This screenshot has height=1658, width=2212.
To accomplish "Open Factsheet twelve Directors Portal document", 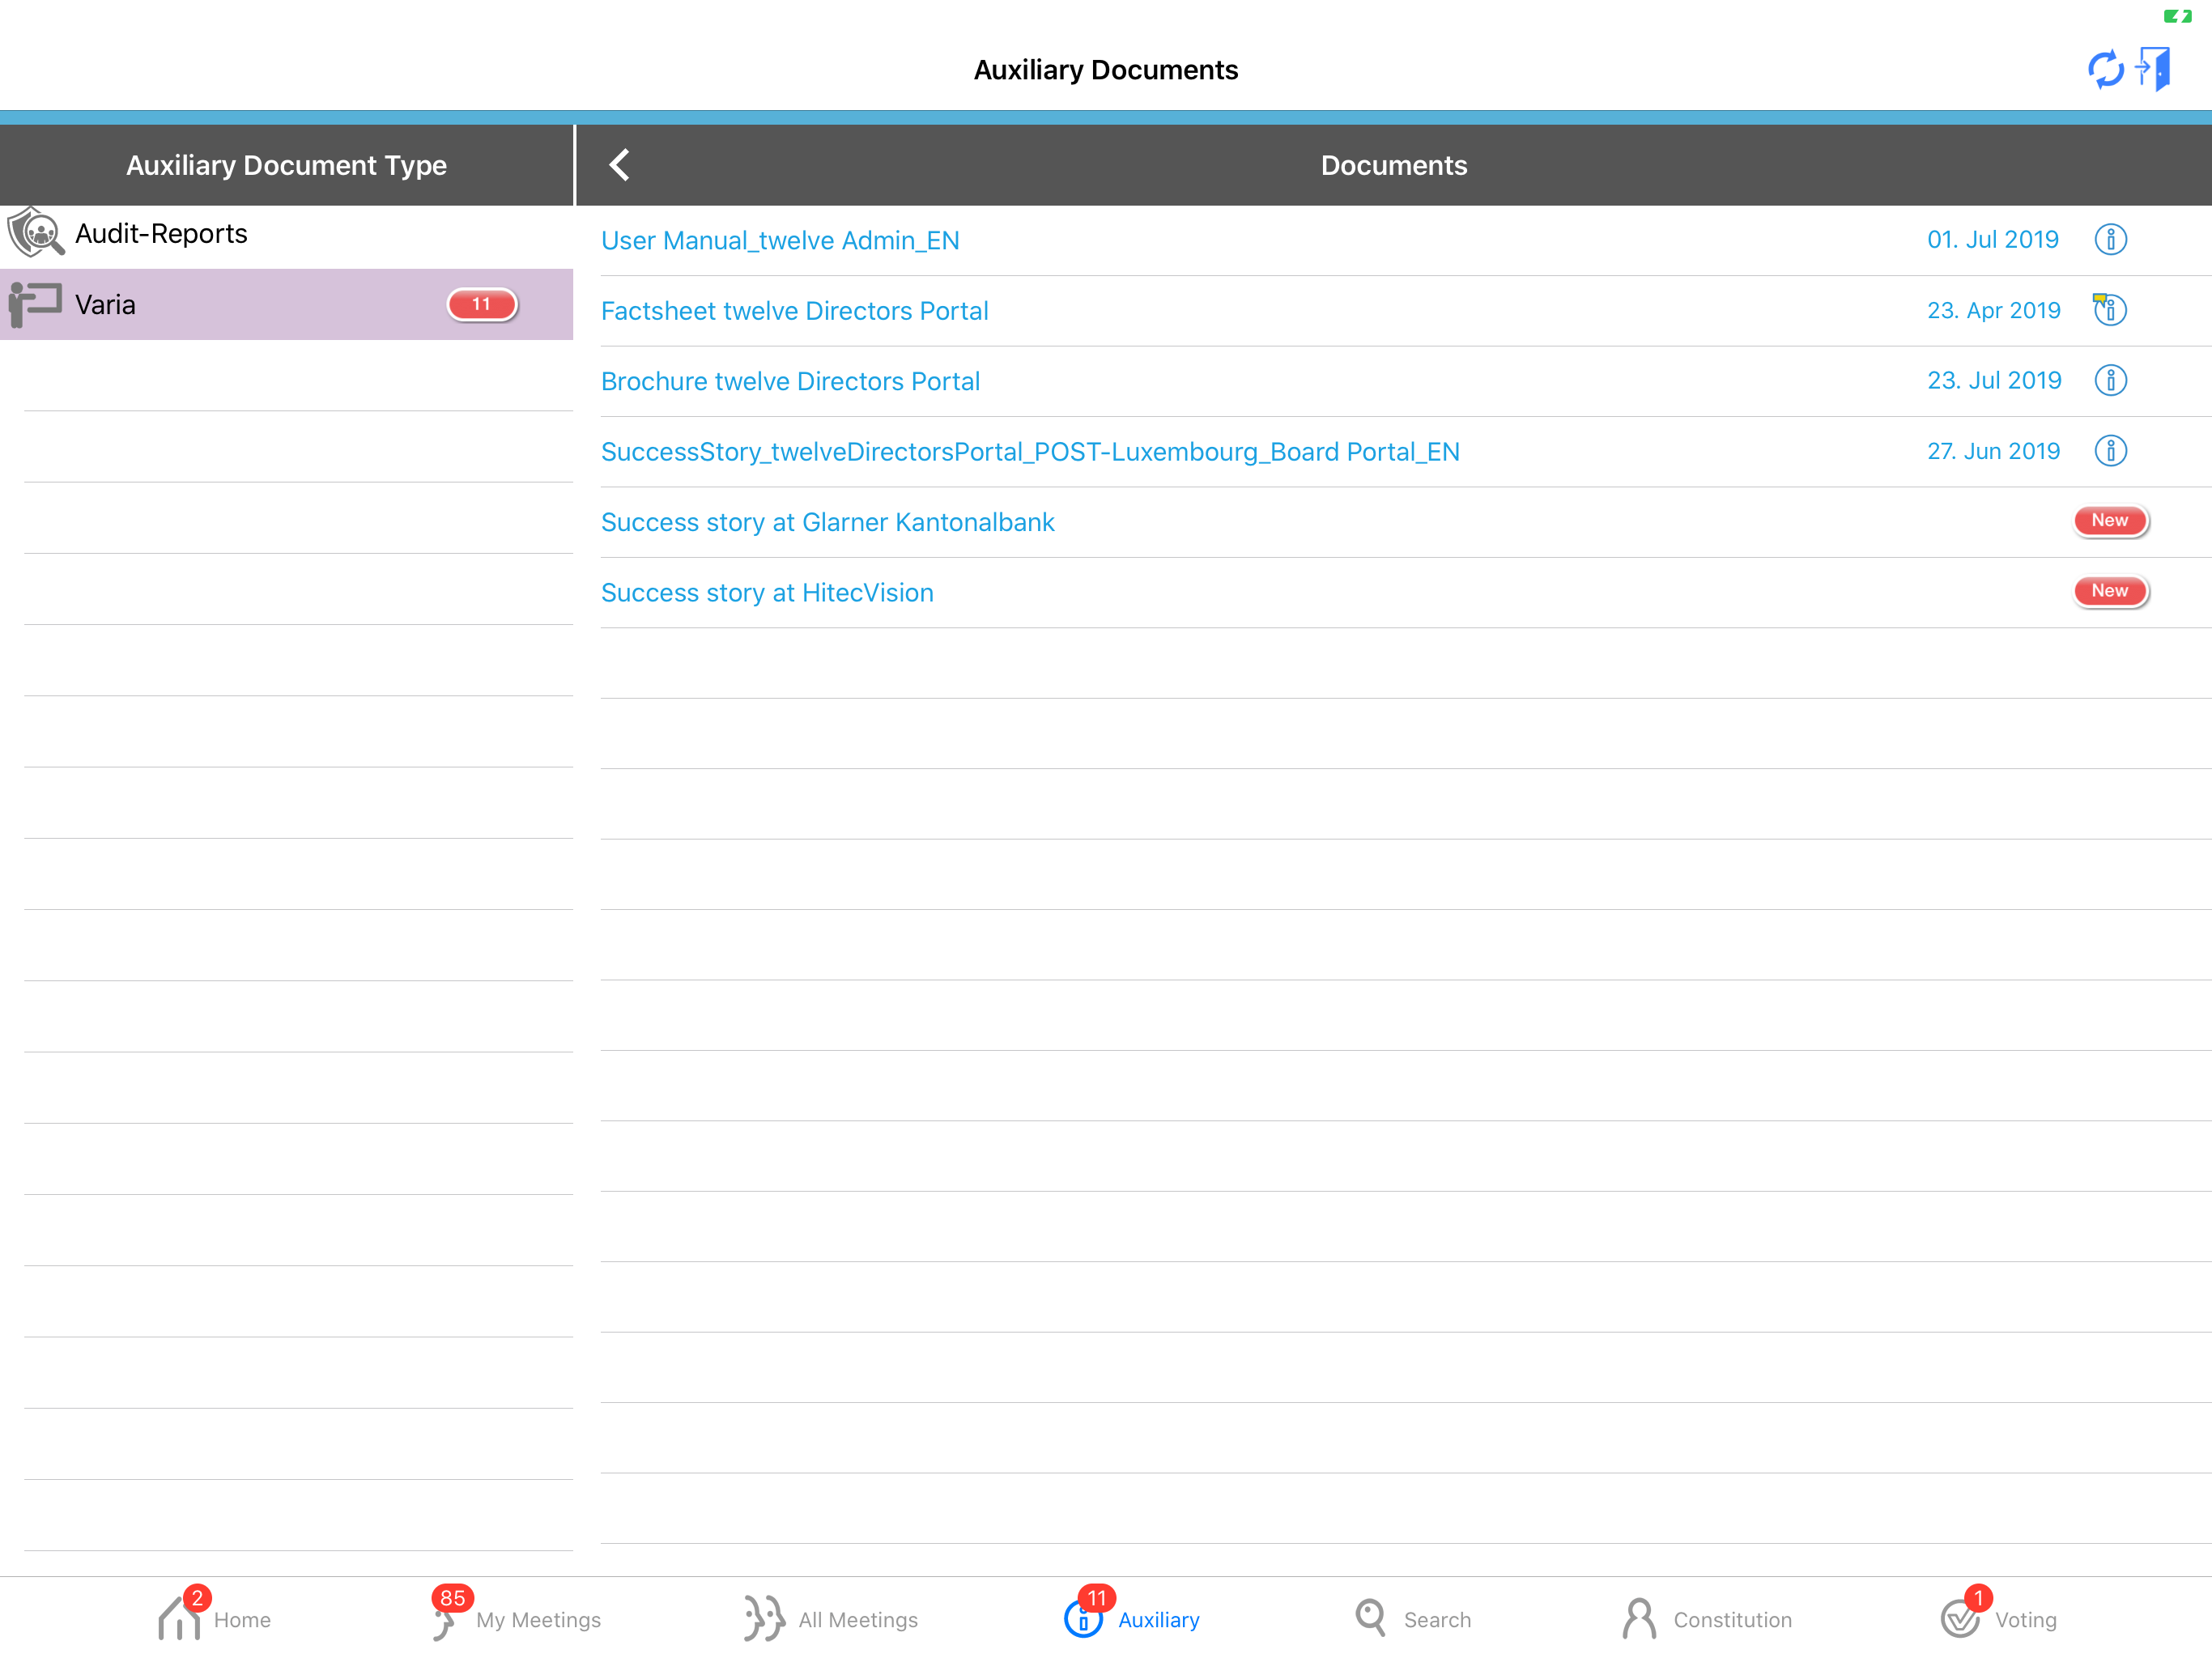I will 794,311.
